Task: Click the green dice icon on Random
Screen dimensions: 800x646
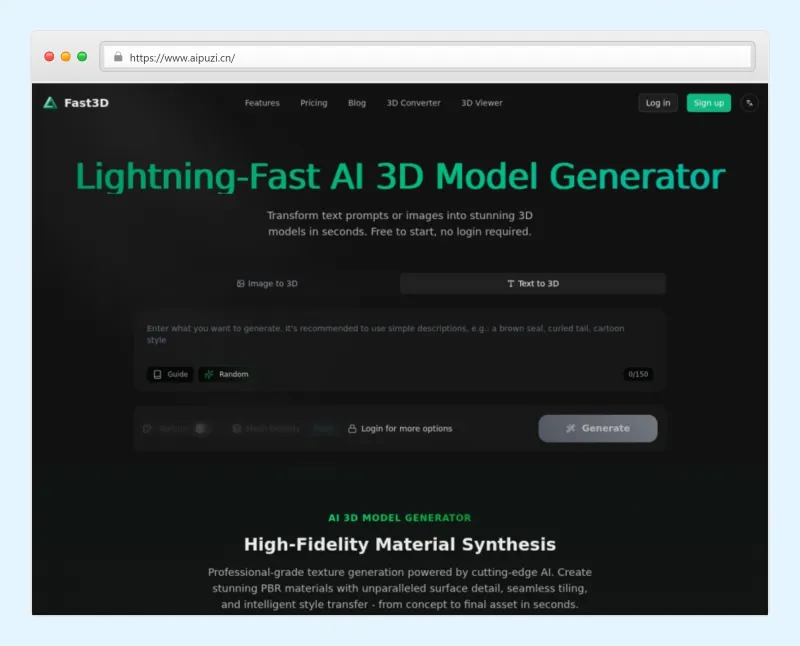Action: point(209,374)
